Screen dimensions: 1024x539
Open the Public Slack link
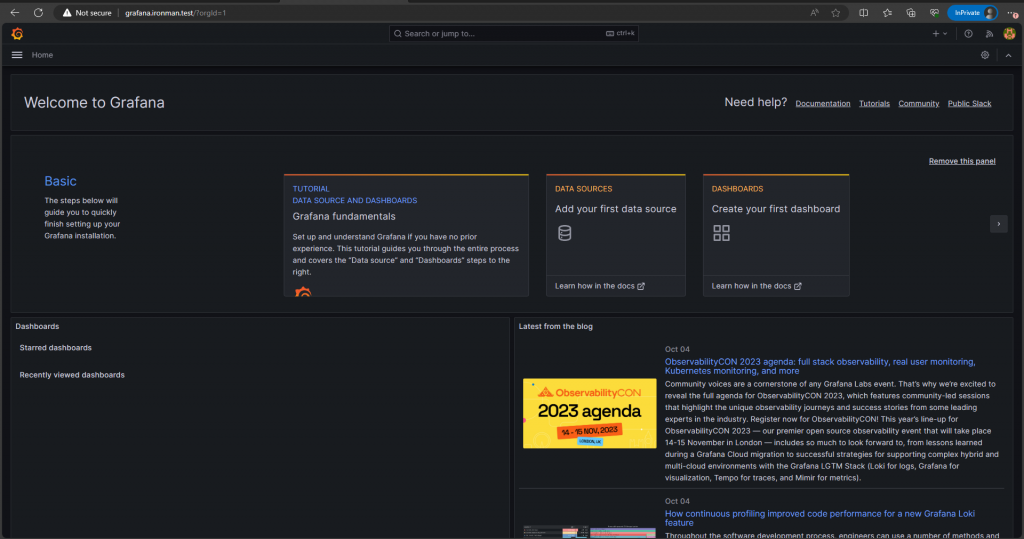[x=970, y=103]
